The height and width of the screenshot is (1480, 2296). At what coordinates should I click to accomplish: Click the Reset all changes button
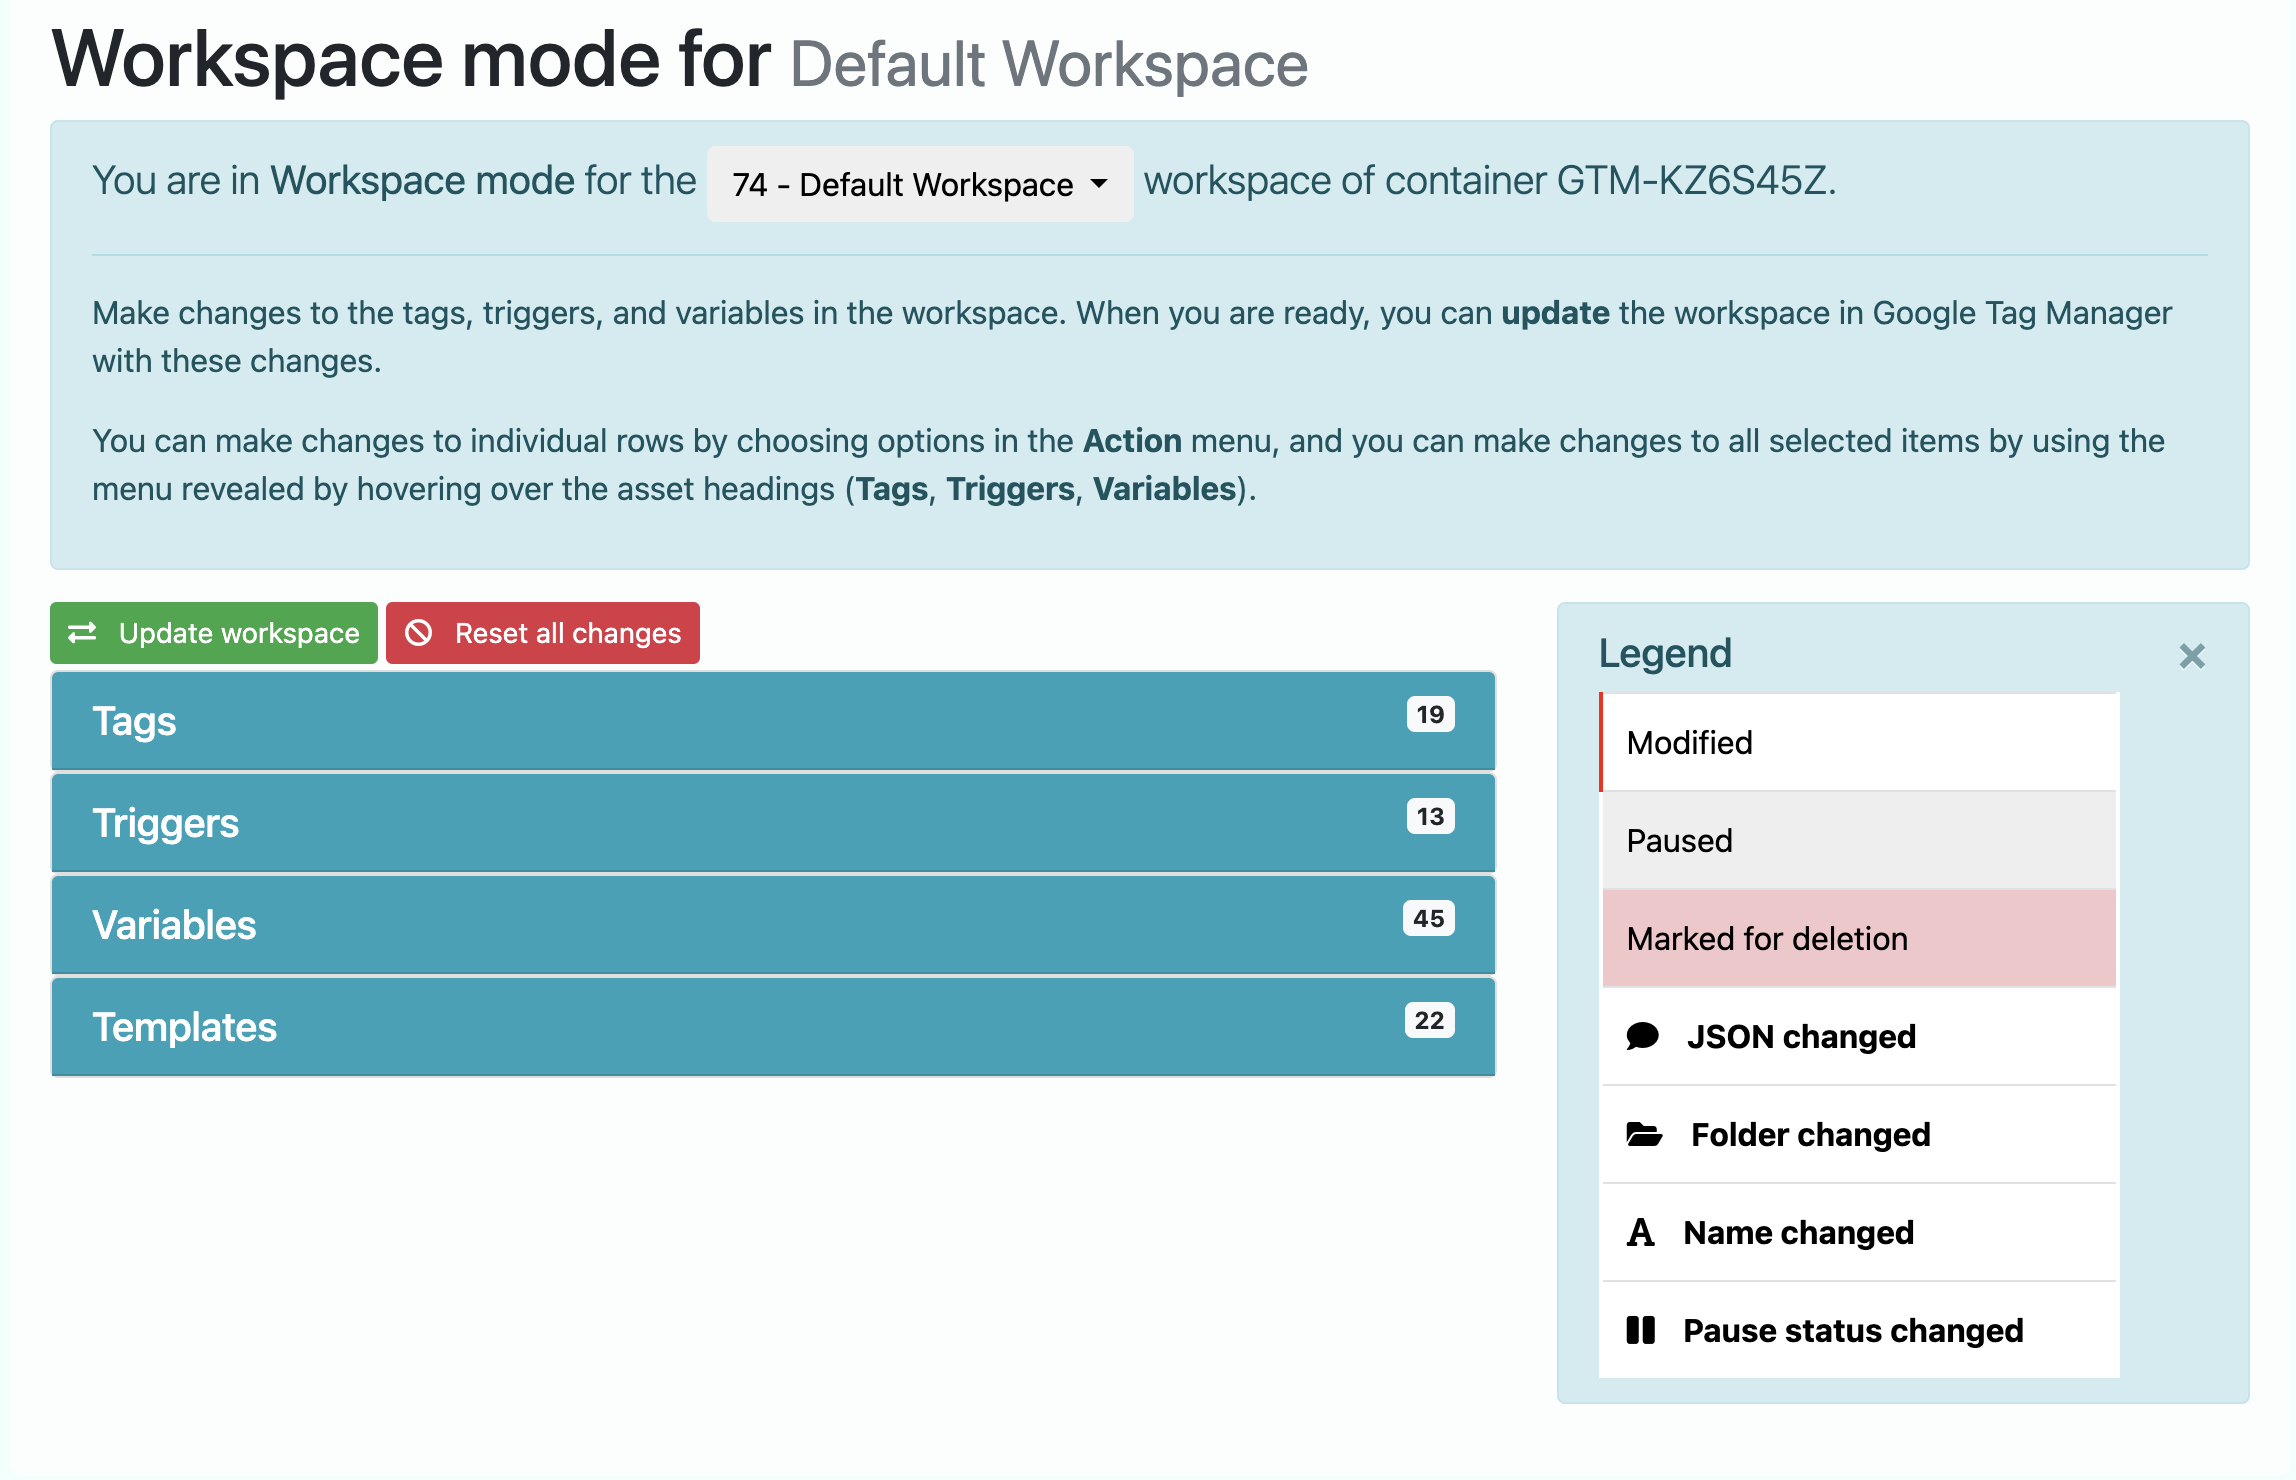[542, 632]
